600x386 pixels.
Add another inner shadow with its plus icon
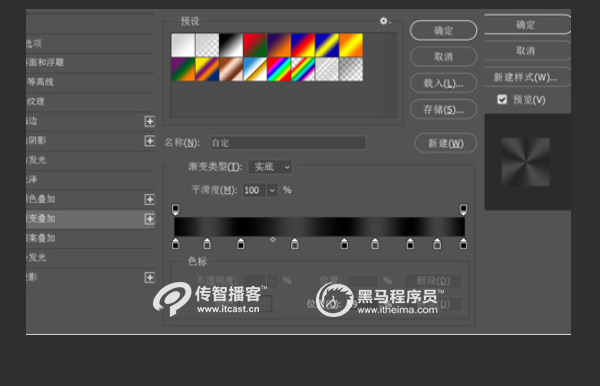coord(150,141)
